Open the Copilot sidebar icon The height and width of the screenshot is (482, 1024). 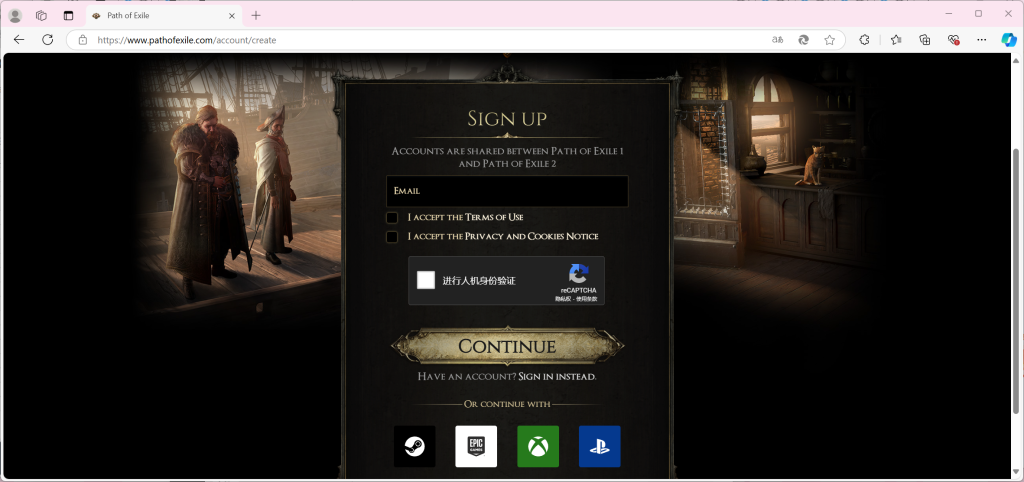1009,40
